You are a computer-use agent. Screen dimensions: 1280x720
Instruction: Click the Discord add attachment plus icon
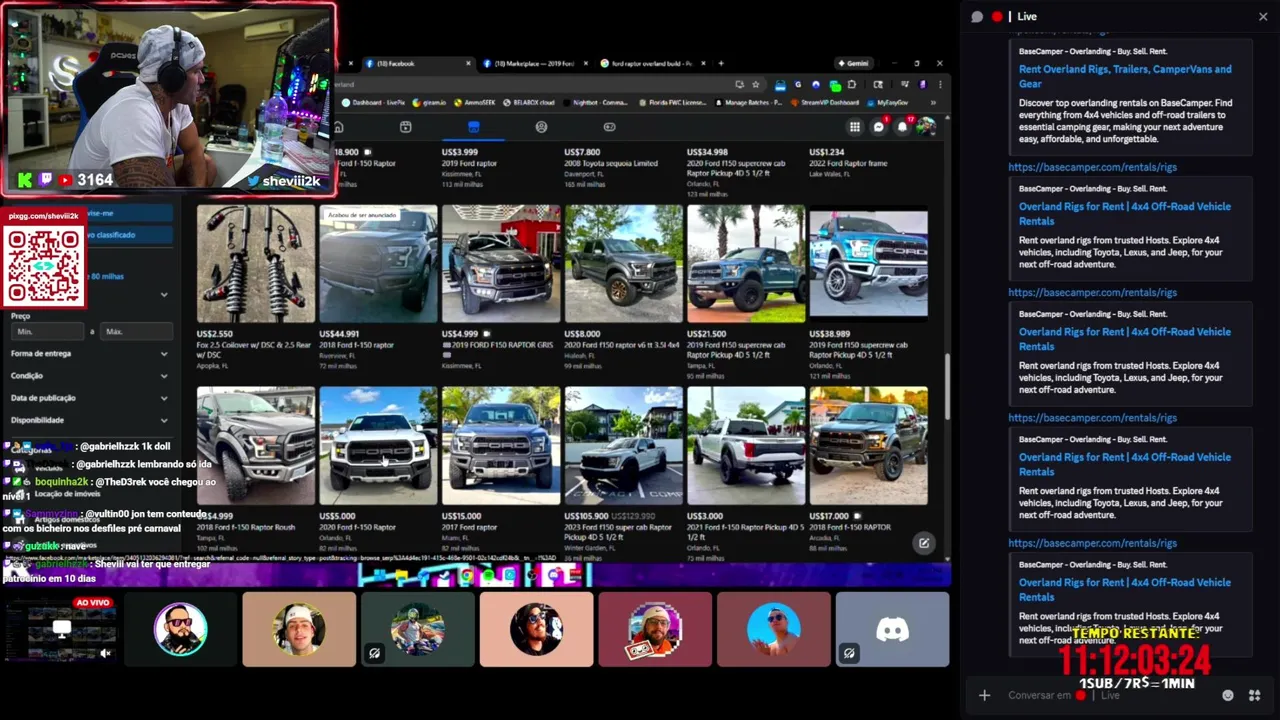click(984, 695)
